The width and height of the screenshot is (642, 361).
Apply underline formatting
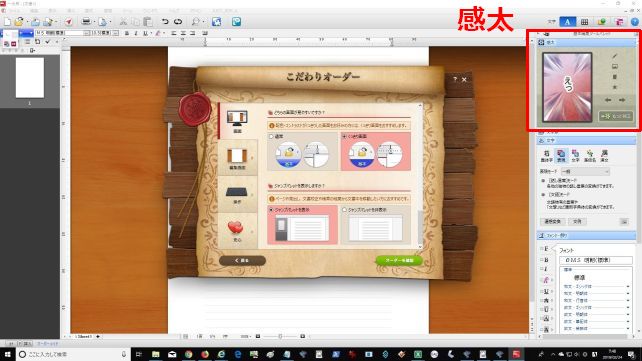(x=145, y=33)
